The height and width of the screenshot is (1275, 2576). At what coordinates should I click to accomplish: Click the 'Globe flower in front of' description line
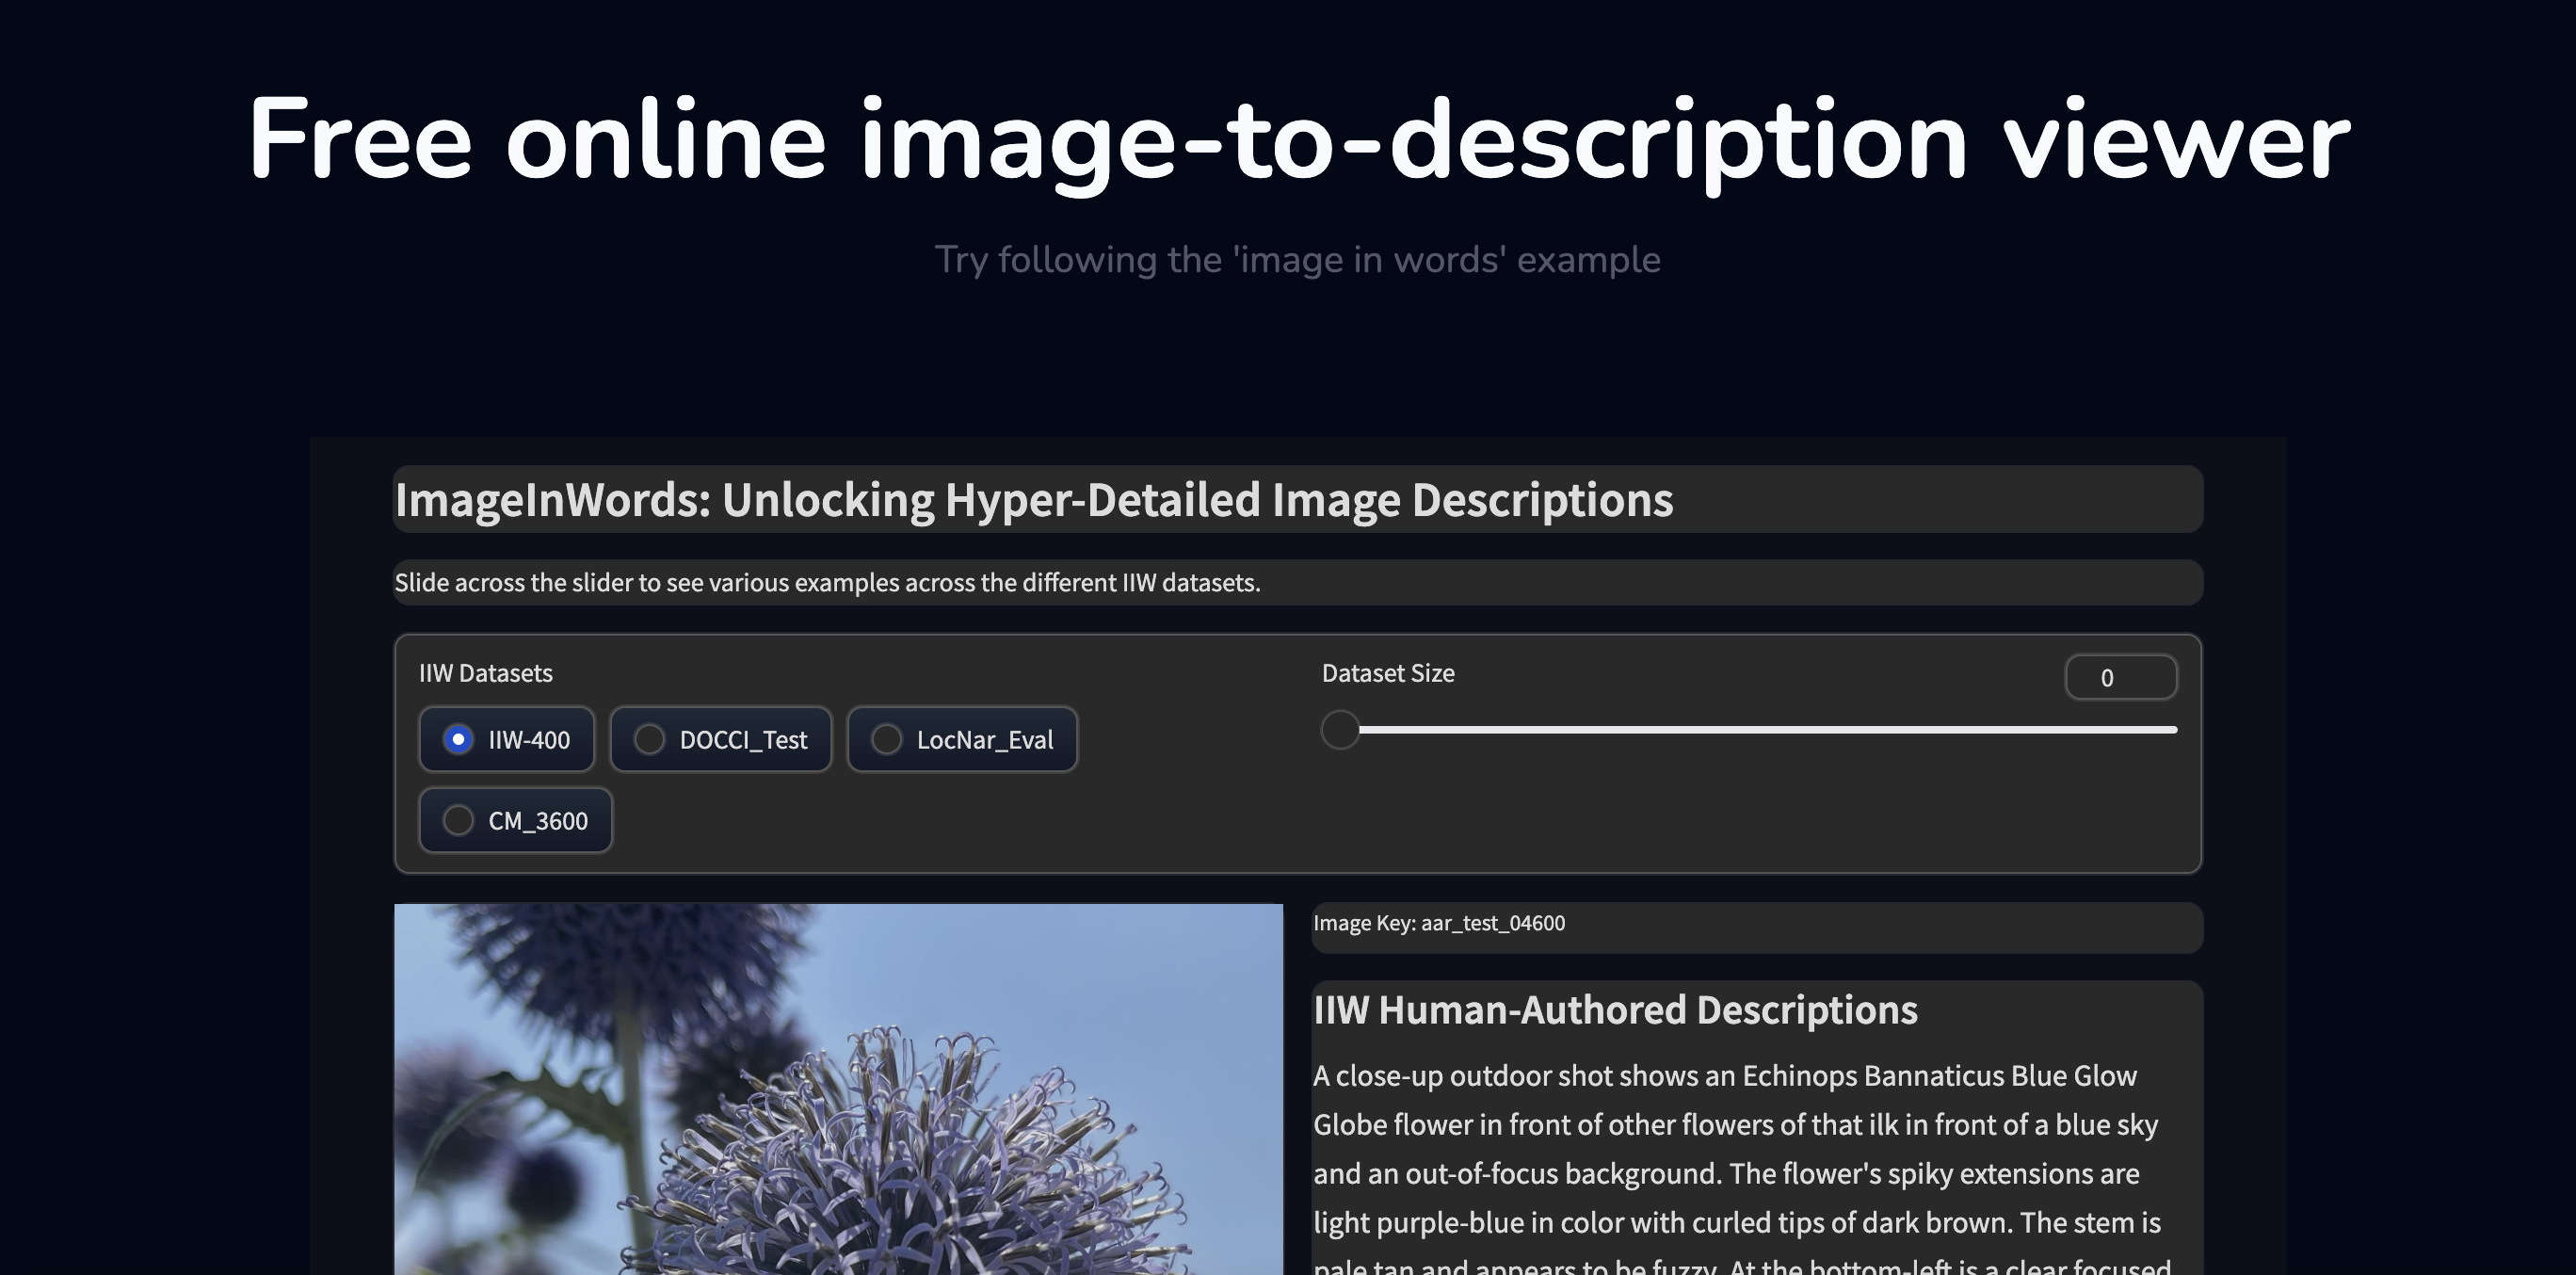[x=1734, y=1125]
